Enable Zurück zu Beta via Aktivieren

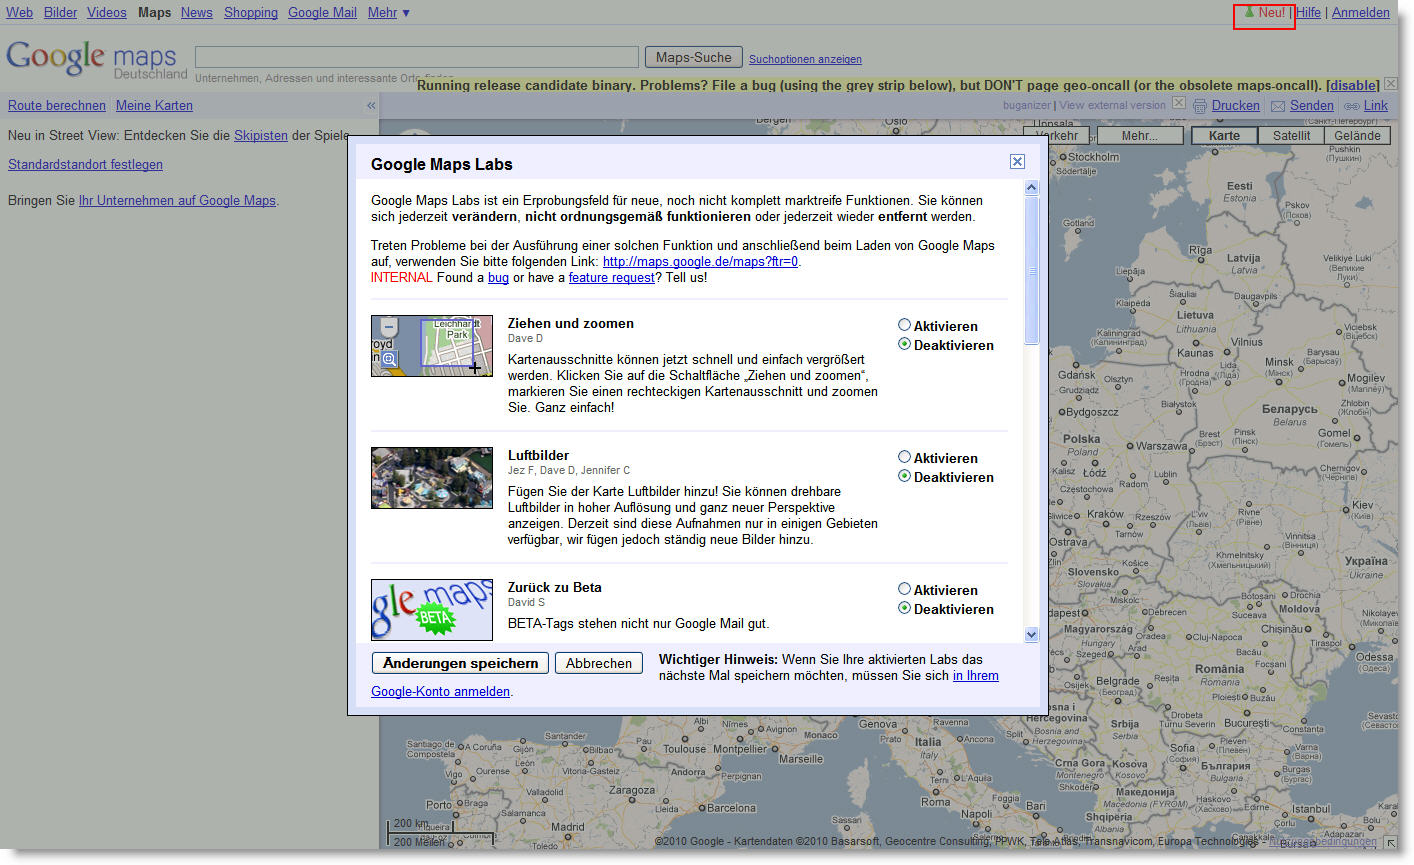[x=904, y=589]
